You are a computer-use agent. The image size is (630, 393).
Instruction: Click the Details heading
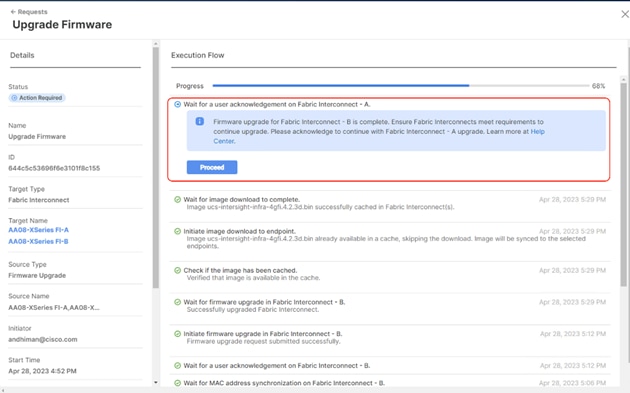[22, 55]
